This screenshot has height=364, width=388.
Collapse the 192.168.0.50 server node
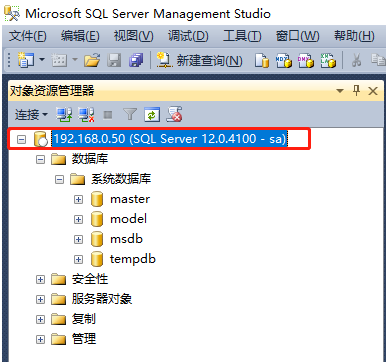pyautogui.click(x=21, y=139)
